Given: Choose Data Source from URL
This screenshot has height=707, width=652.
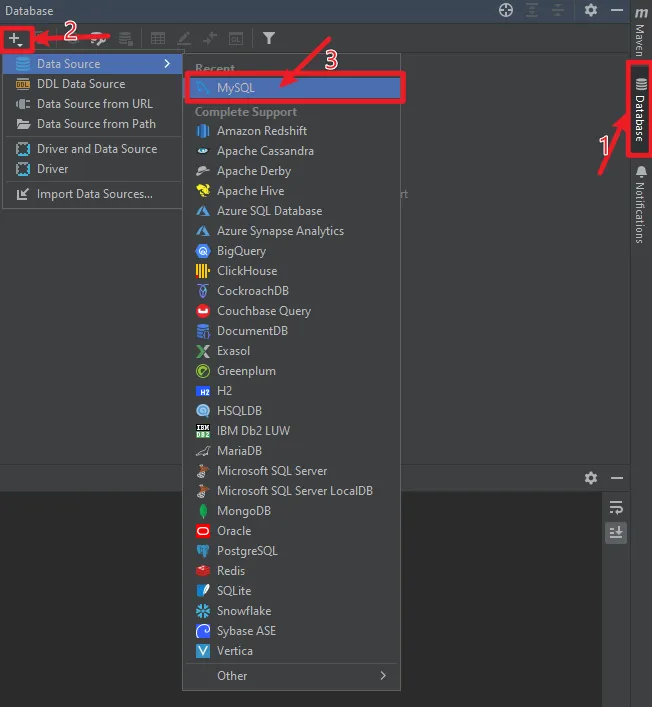Looking at the screenshot, I should click(93, 104).
